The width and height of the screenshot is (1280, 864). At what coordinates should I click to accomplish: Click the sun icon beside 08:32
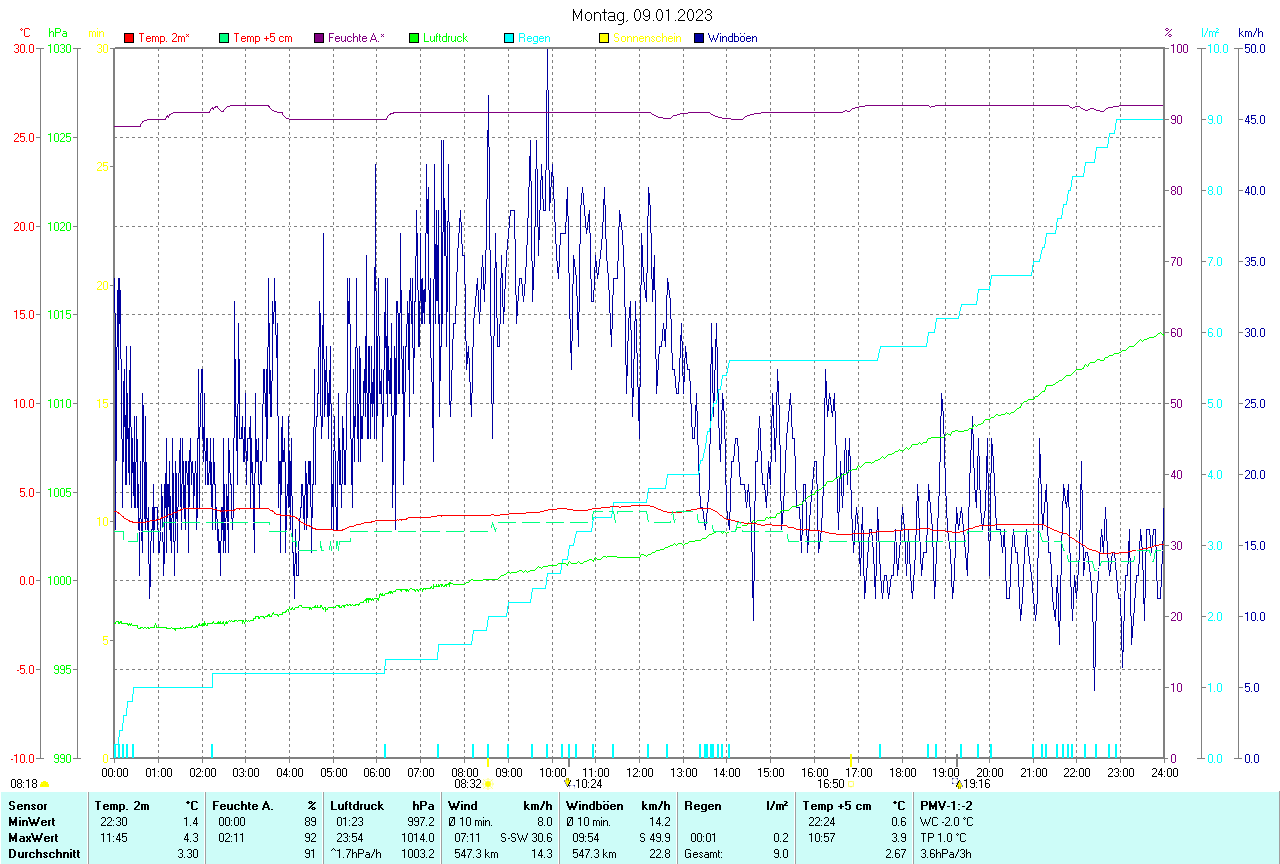(488, 785)
